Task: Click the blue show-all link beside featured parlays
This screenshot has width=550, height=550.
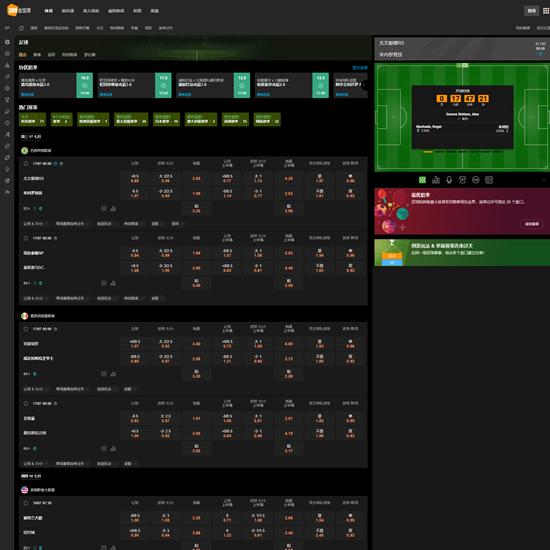Action: (x=360, y=68)
